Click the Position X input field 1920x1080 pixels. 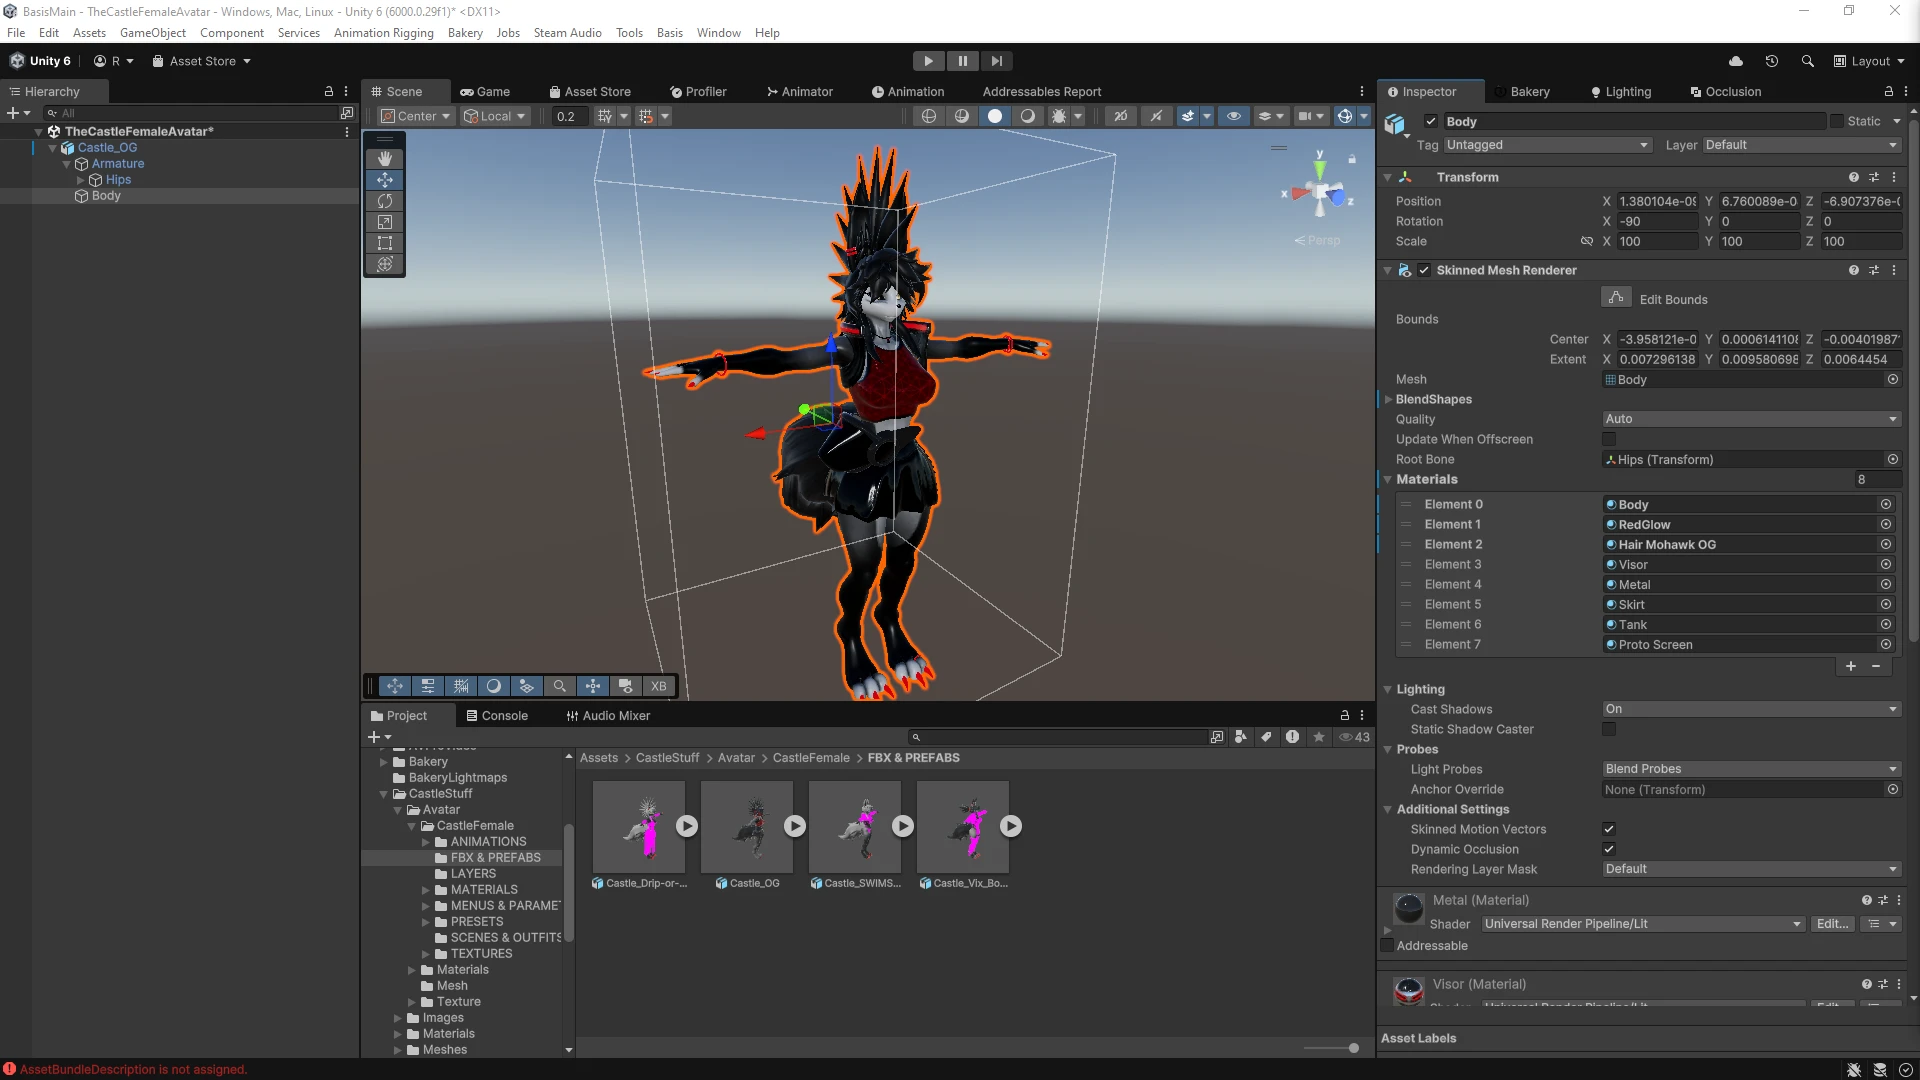[1658, 201]
